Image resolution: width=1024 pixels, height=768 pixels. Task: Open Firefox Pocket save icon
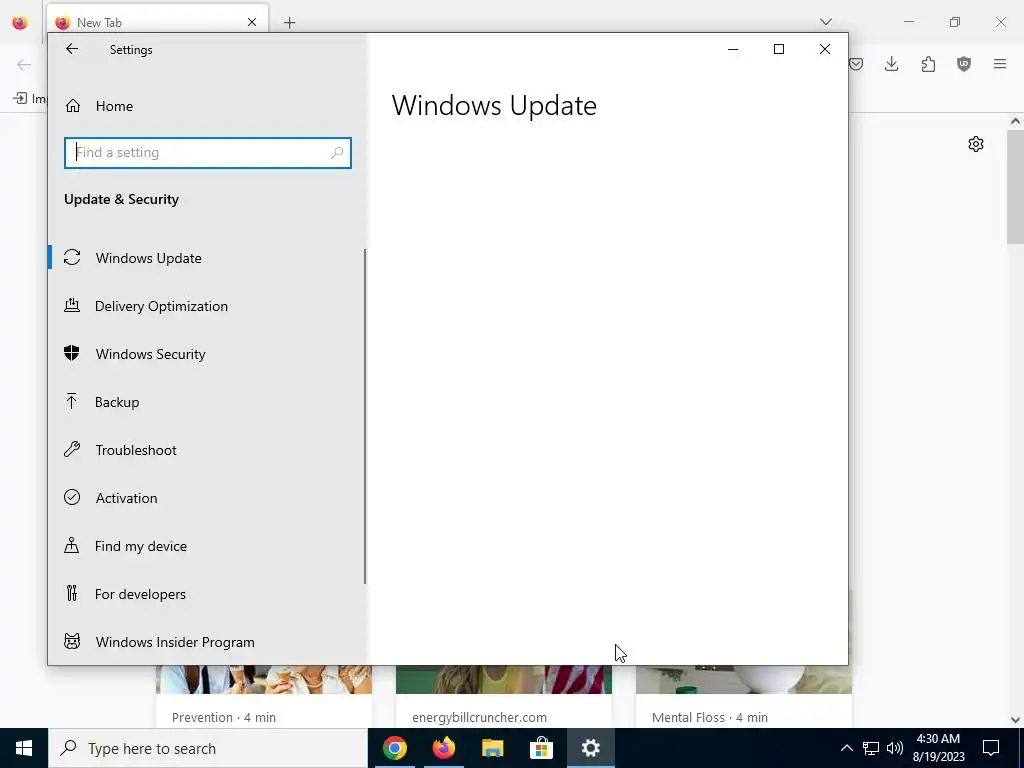pos(856,64)
